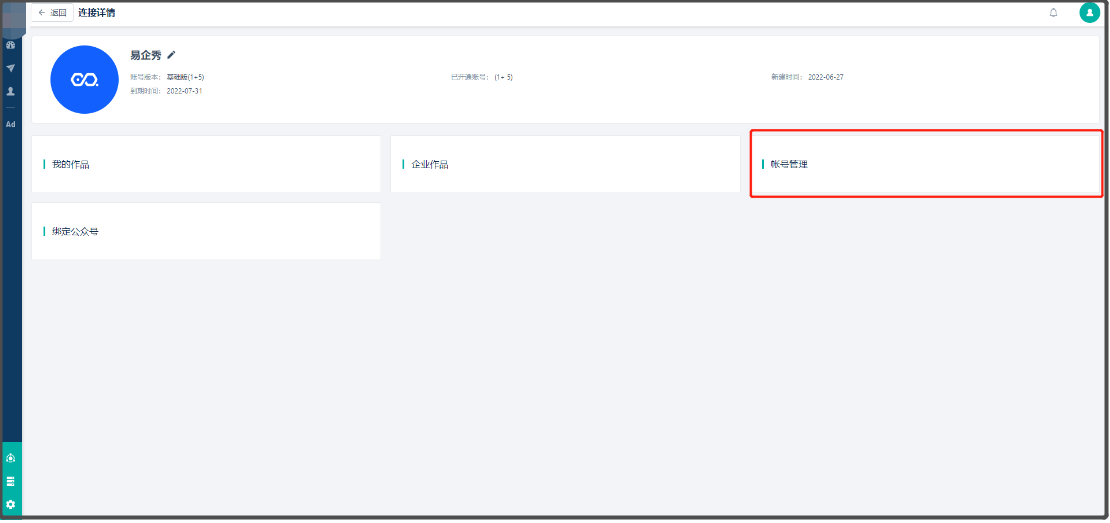Click the 易企秀 name heading
Viewport: 1110px width, 523px height.
(146, 55)
